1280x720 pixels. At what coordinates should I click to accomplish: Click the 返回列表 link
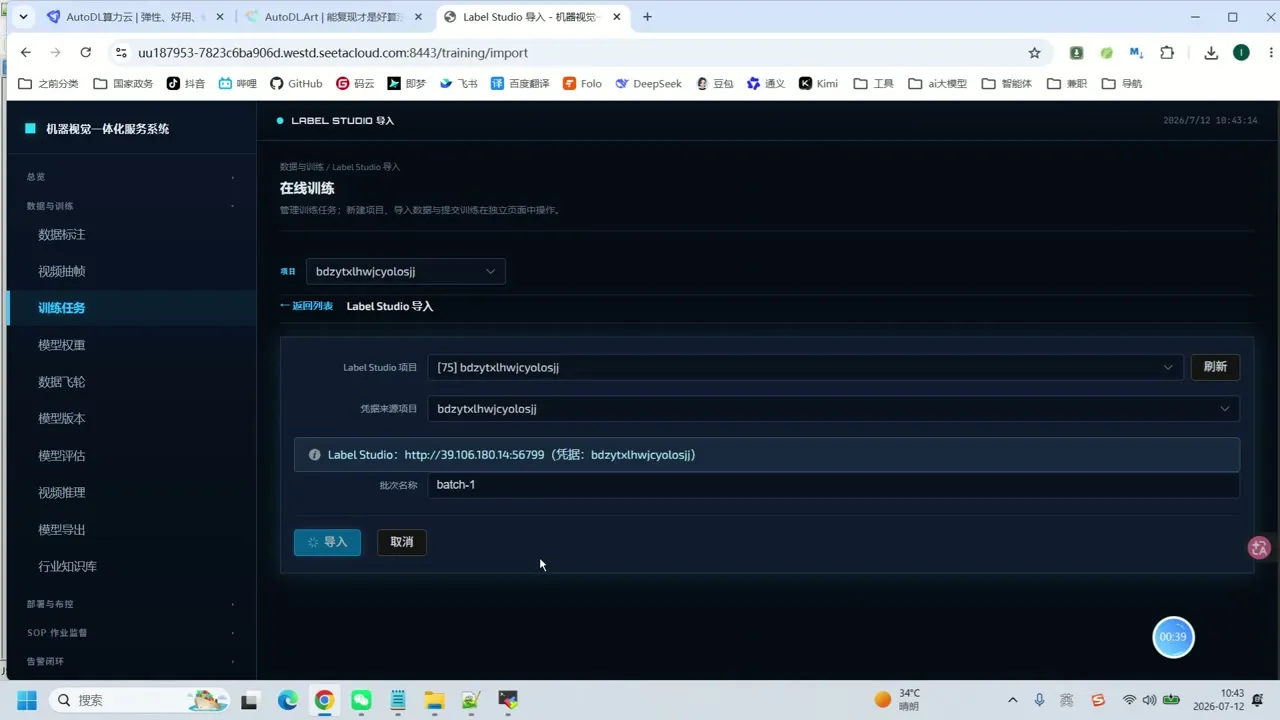[307, 306]
